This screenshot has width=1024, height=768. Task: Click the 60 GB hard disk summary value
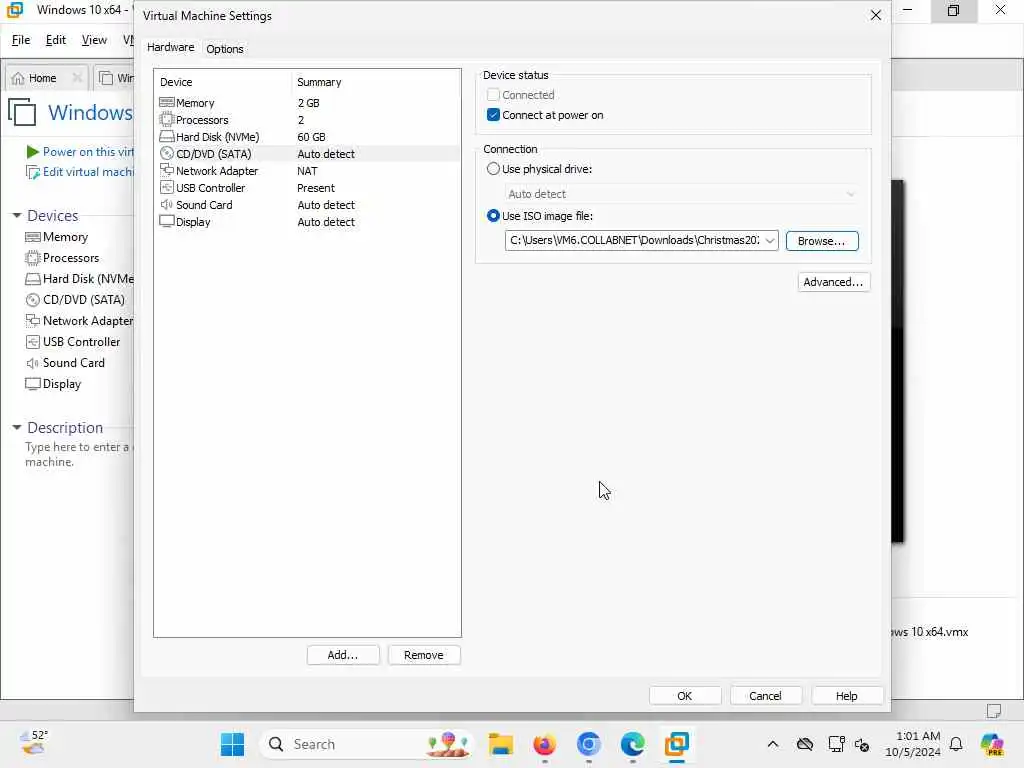[x=312, y=137]
